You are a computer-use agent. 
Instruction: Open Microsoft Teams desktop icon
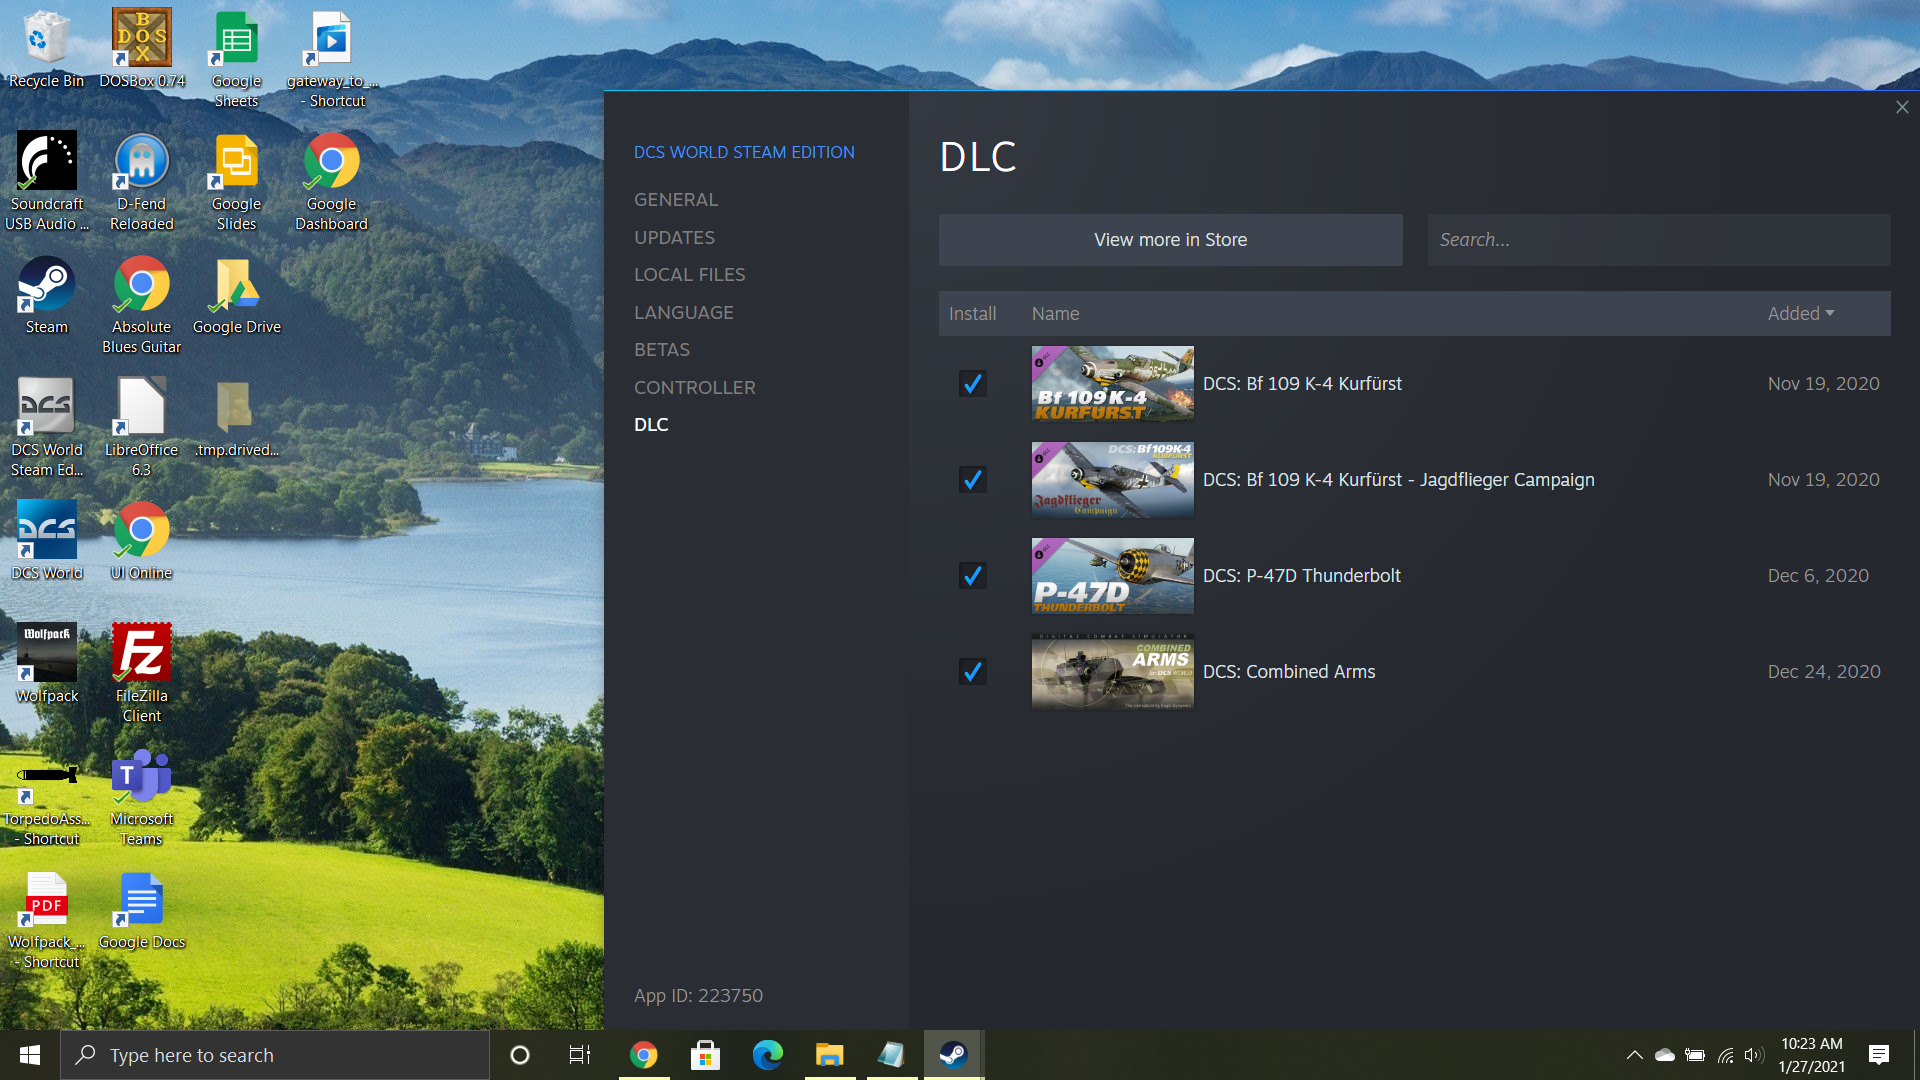click(142, 797)
